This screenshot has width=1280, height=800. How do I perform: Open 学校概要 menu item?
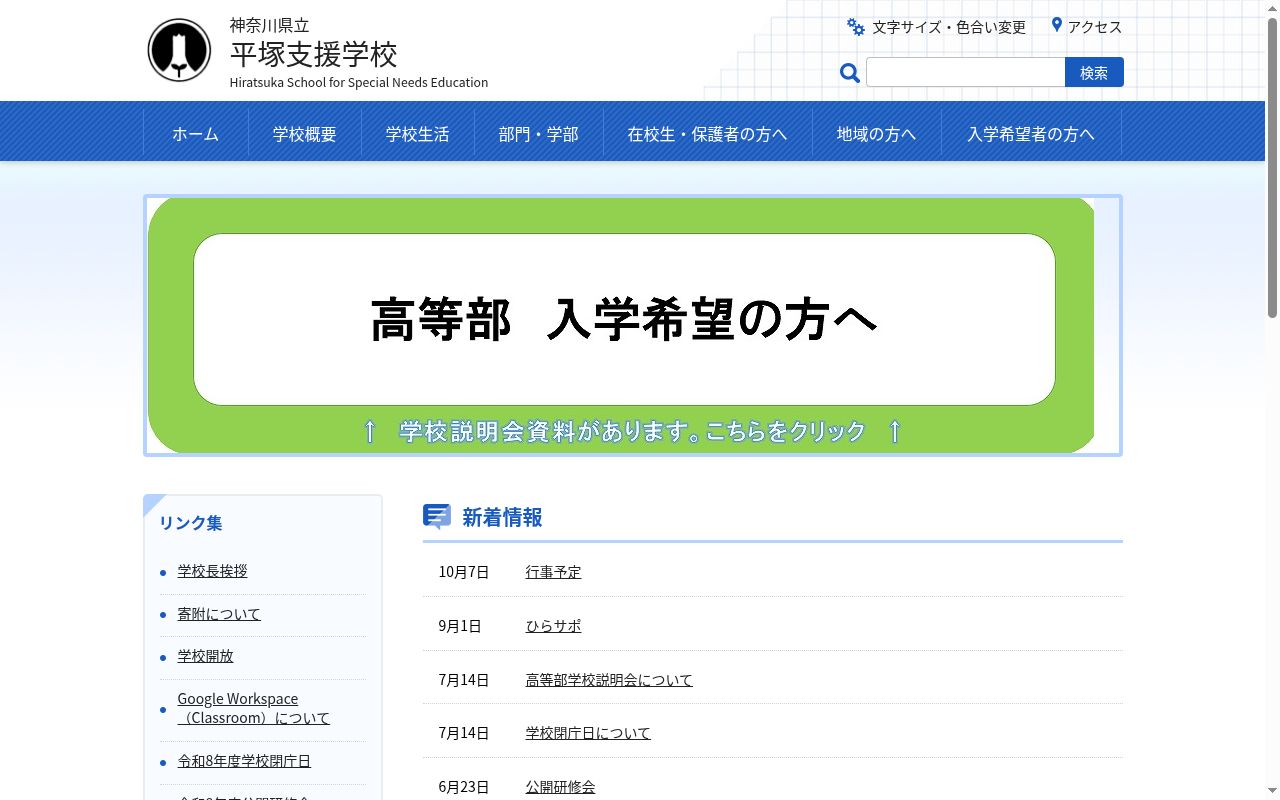(305, 134)
